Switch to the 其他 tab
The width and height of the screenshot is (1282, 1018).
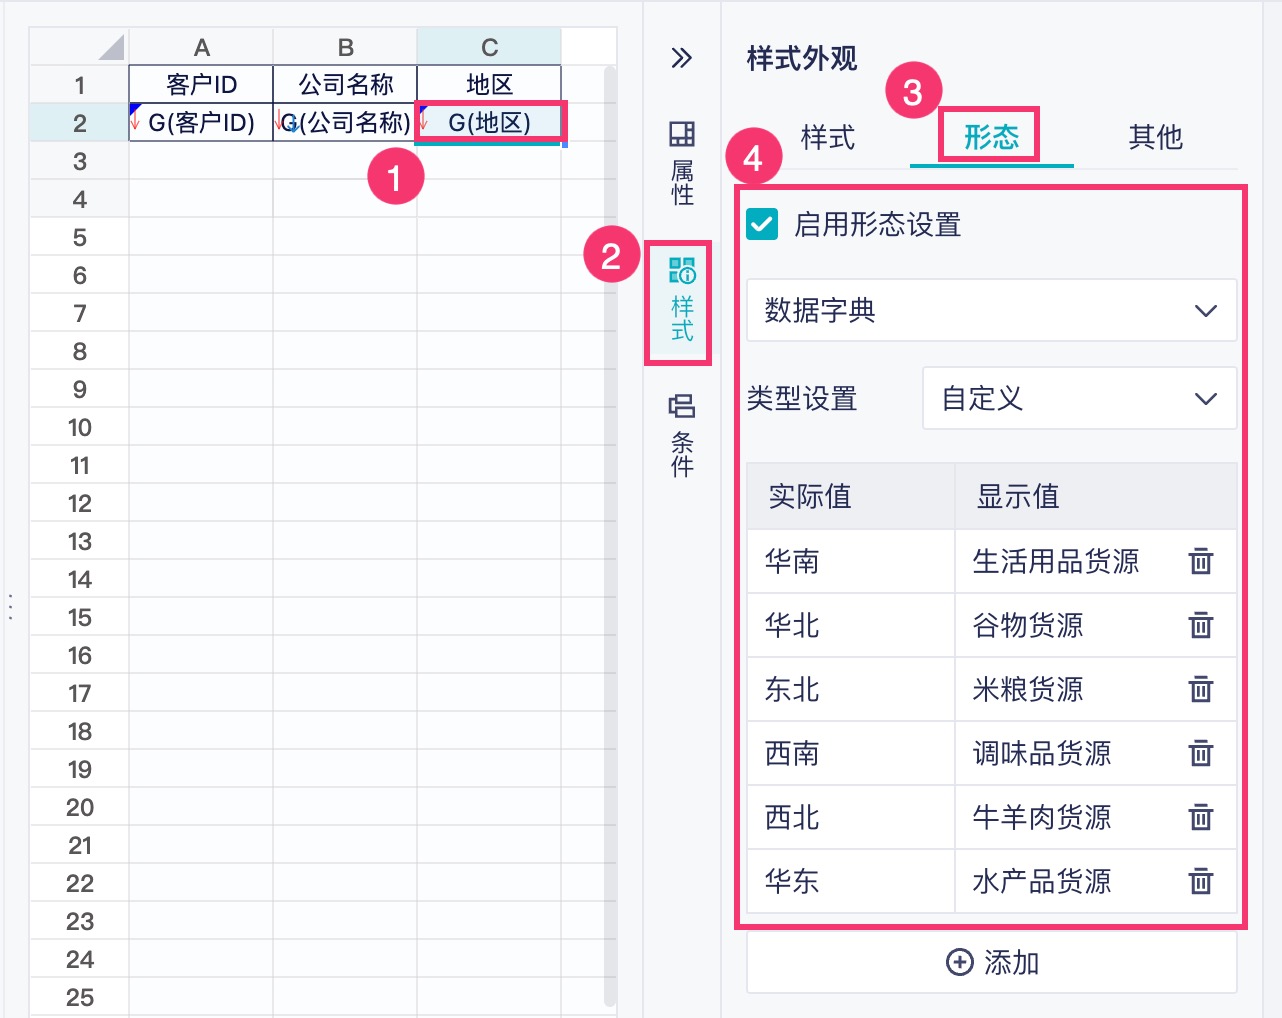tap(1155, 137)
